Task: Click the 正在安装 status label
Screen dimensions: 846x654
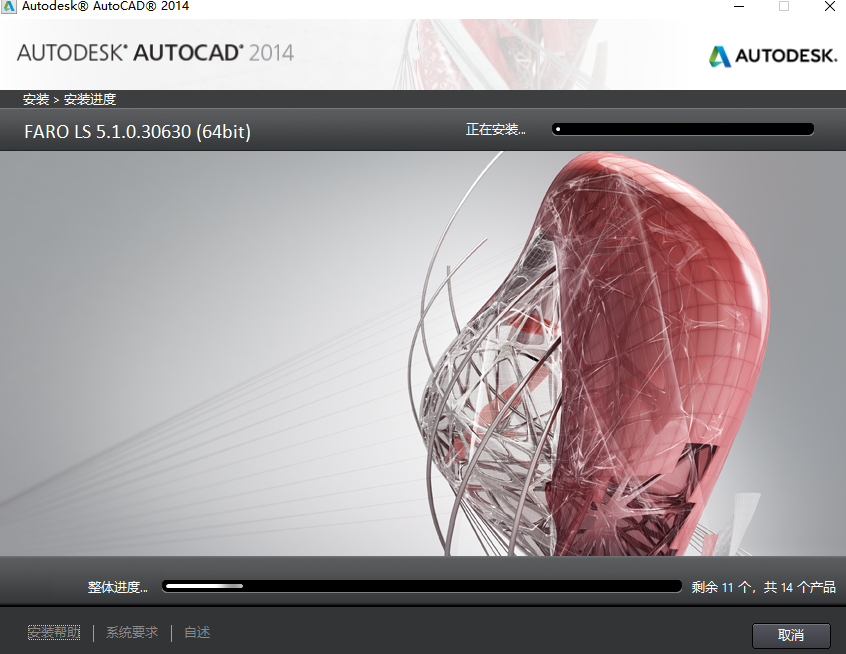Action: coord(496,129)
